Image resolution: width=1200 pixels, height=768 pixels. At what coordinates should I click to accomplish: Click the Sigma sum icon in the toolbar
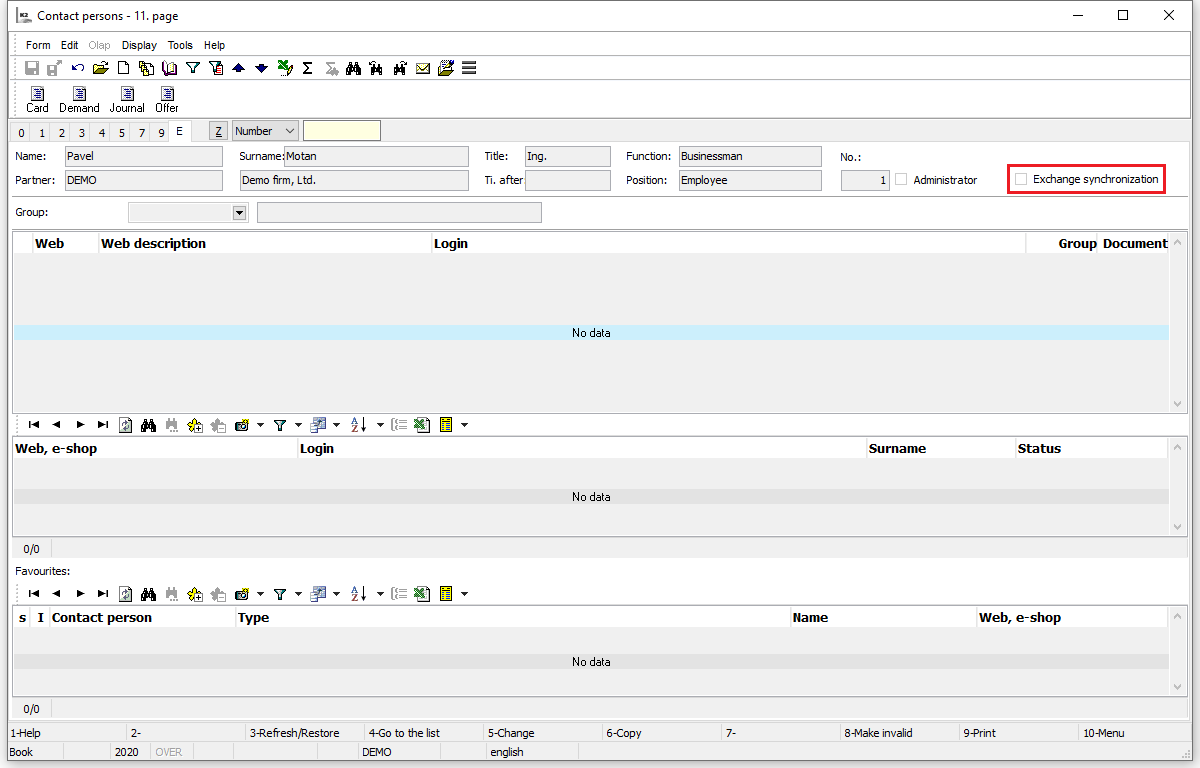tap(307, 68)
